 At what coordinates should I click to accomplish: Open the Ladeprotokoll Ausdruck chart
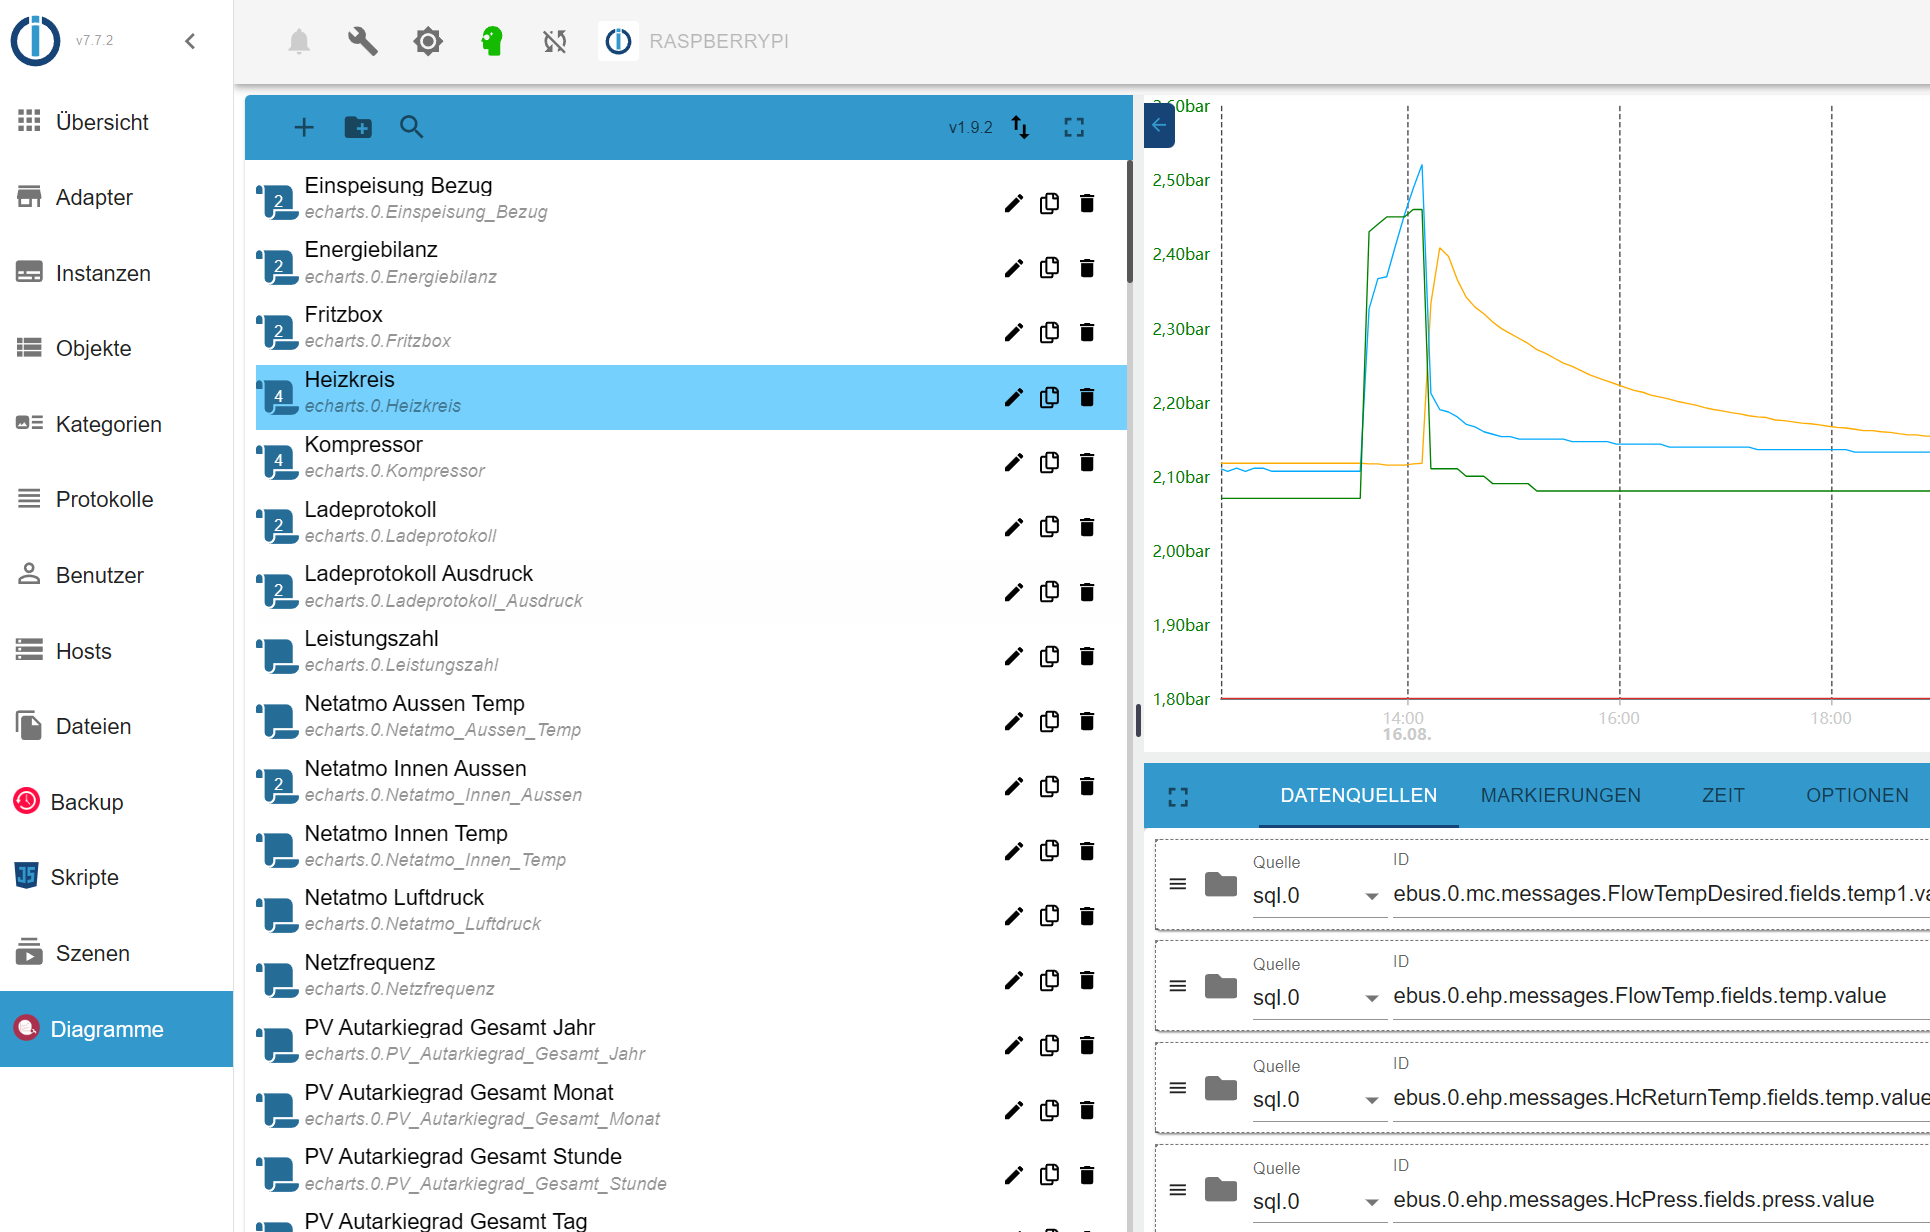click(691, 591)
